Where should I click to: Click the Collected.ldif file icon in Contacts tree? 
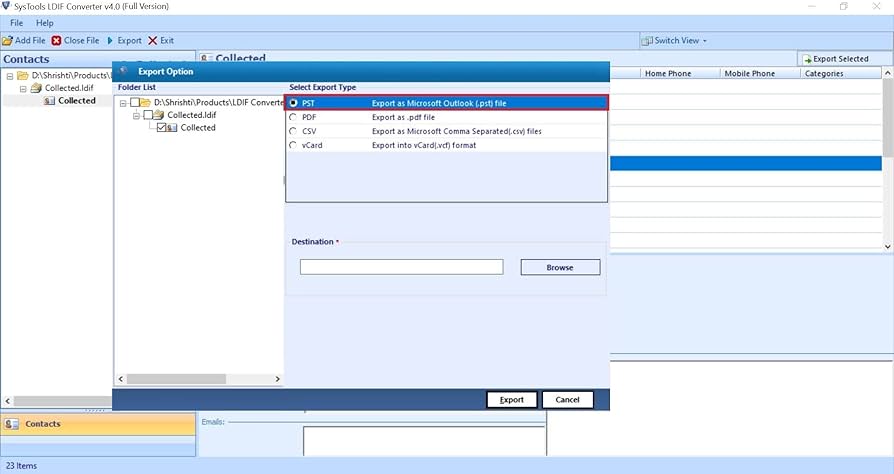tap(36, 88)
